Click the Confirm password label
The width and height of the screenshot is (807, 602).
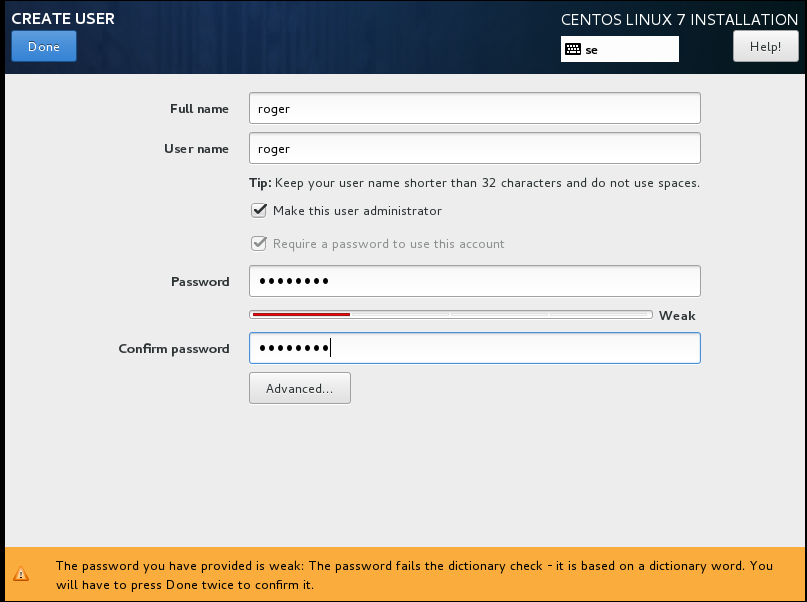174,349
